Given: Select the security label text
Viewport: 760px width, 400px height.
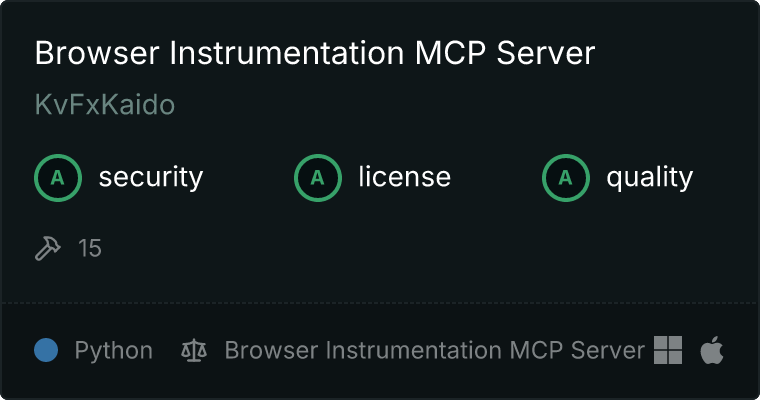Looking at the screenshot, I should (x=151, y=177).
